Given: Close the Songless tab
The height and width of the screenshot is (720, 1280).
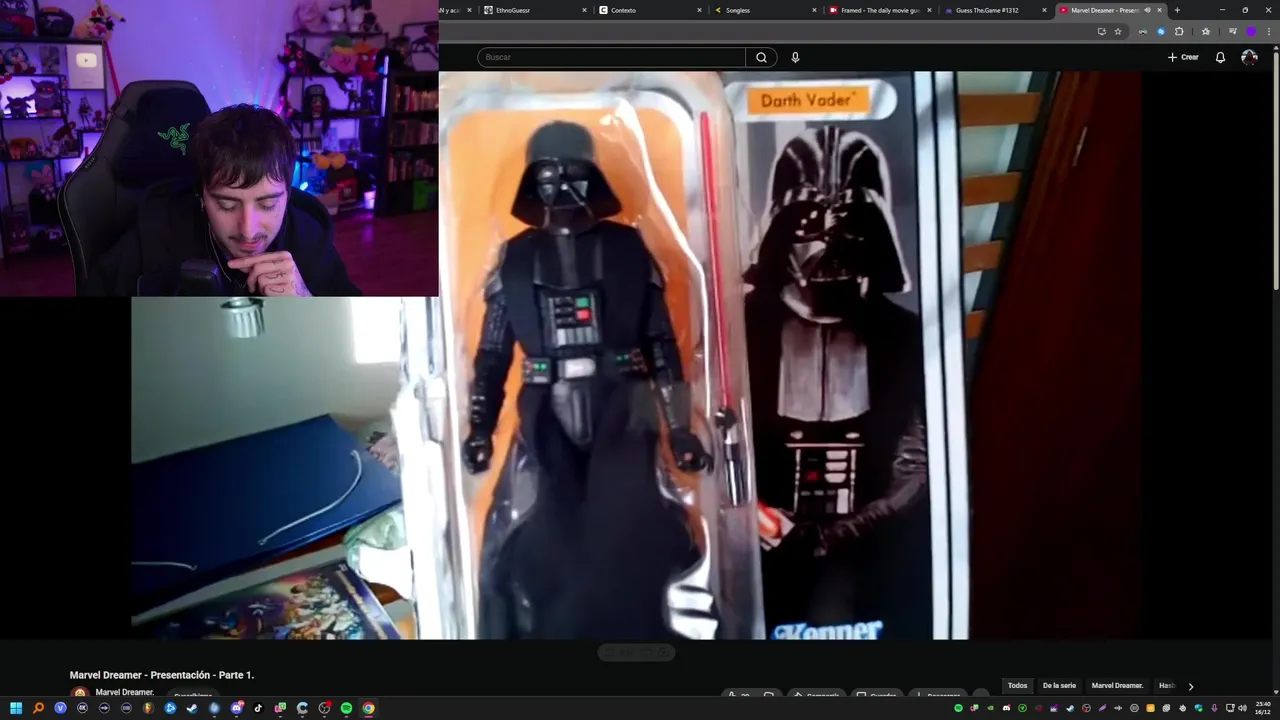Looking at the screenshot, I should tap(816, 10).
